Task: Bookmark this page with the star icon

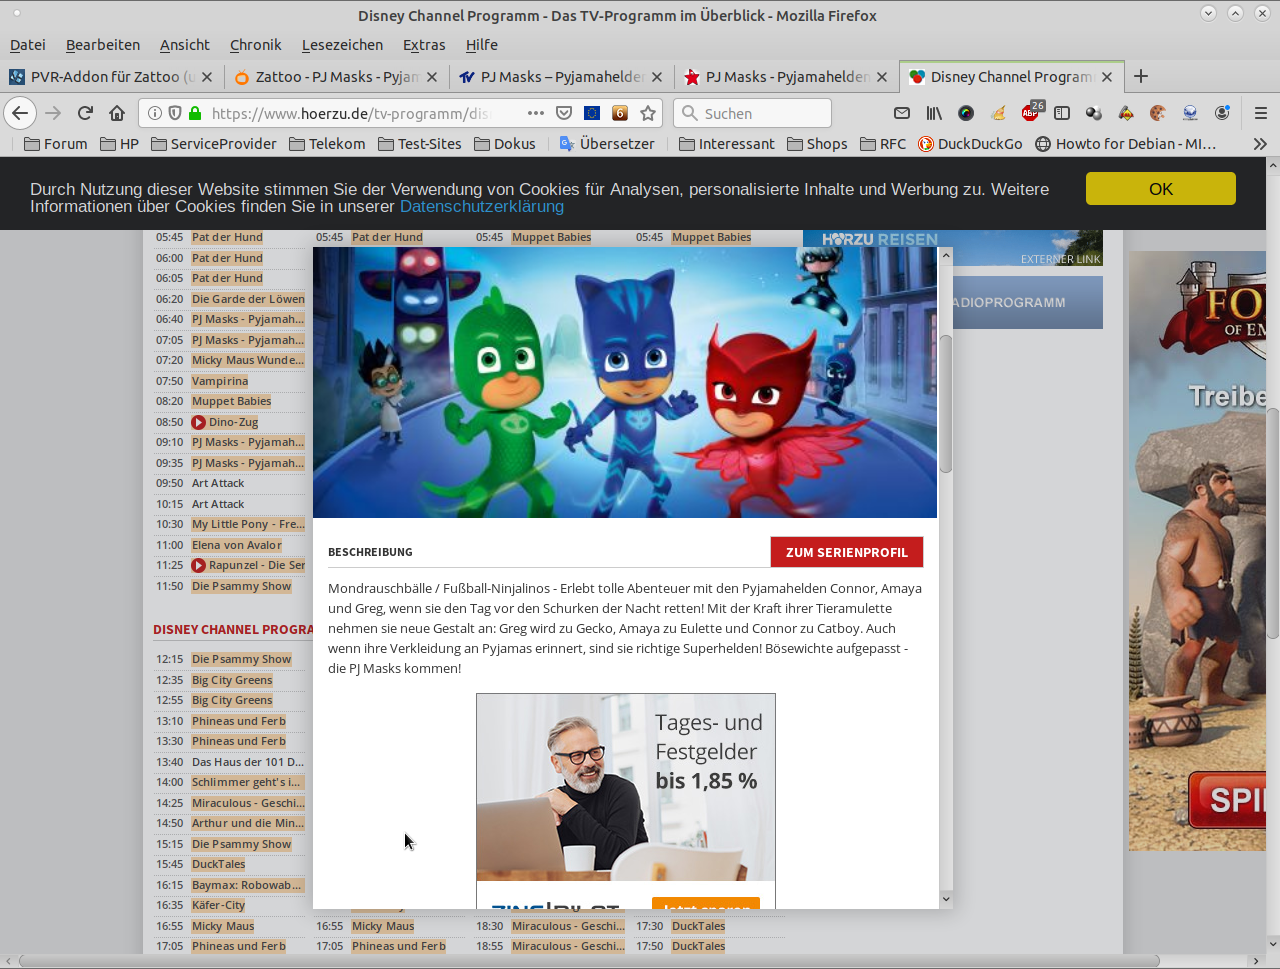Action: coord(648,113)
